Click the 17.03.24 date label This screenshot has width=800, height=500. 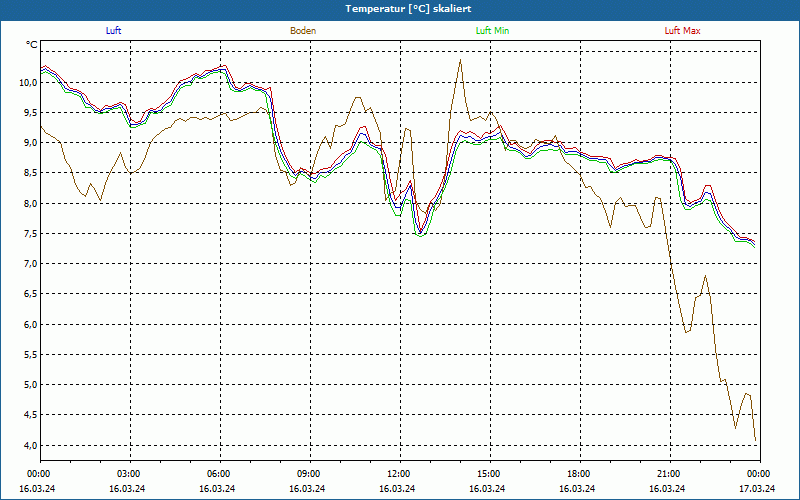(x=759, y=488)
